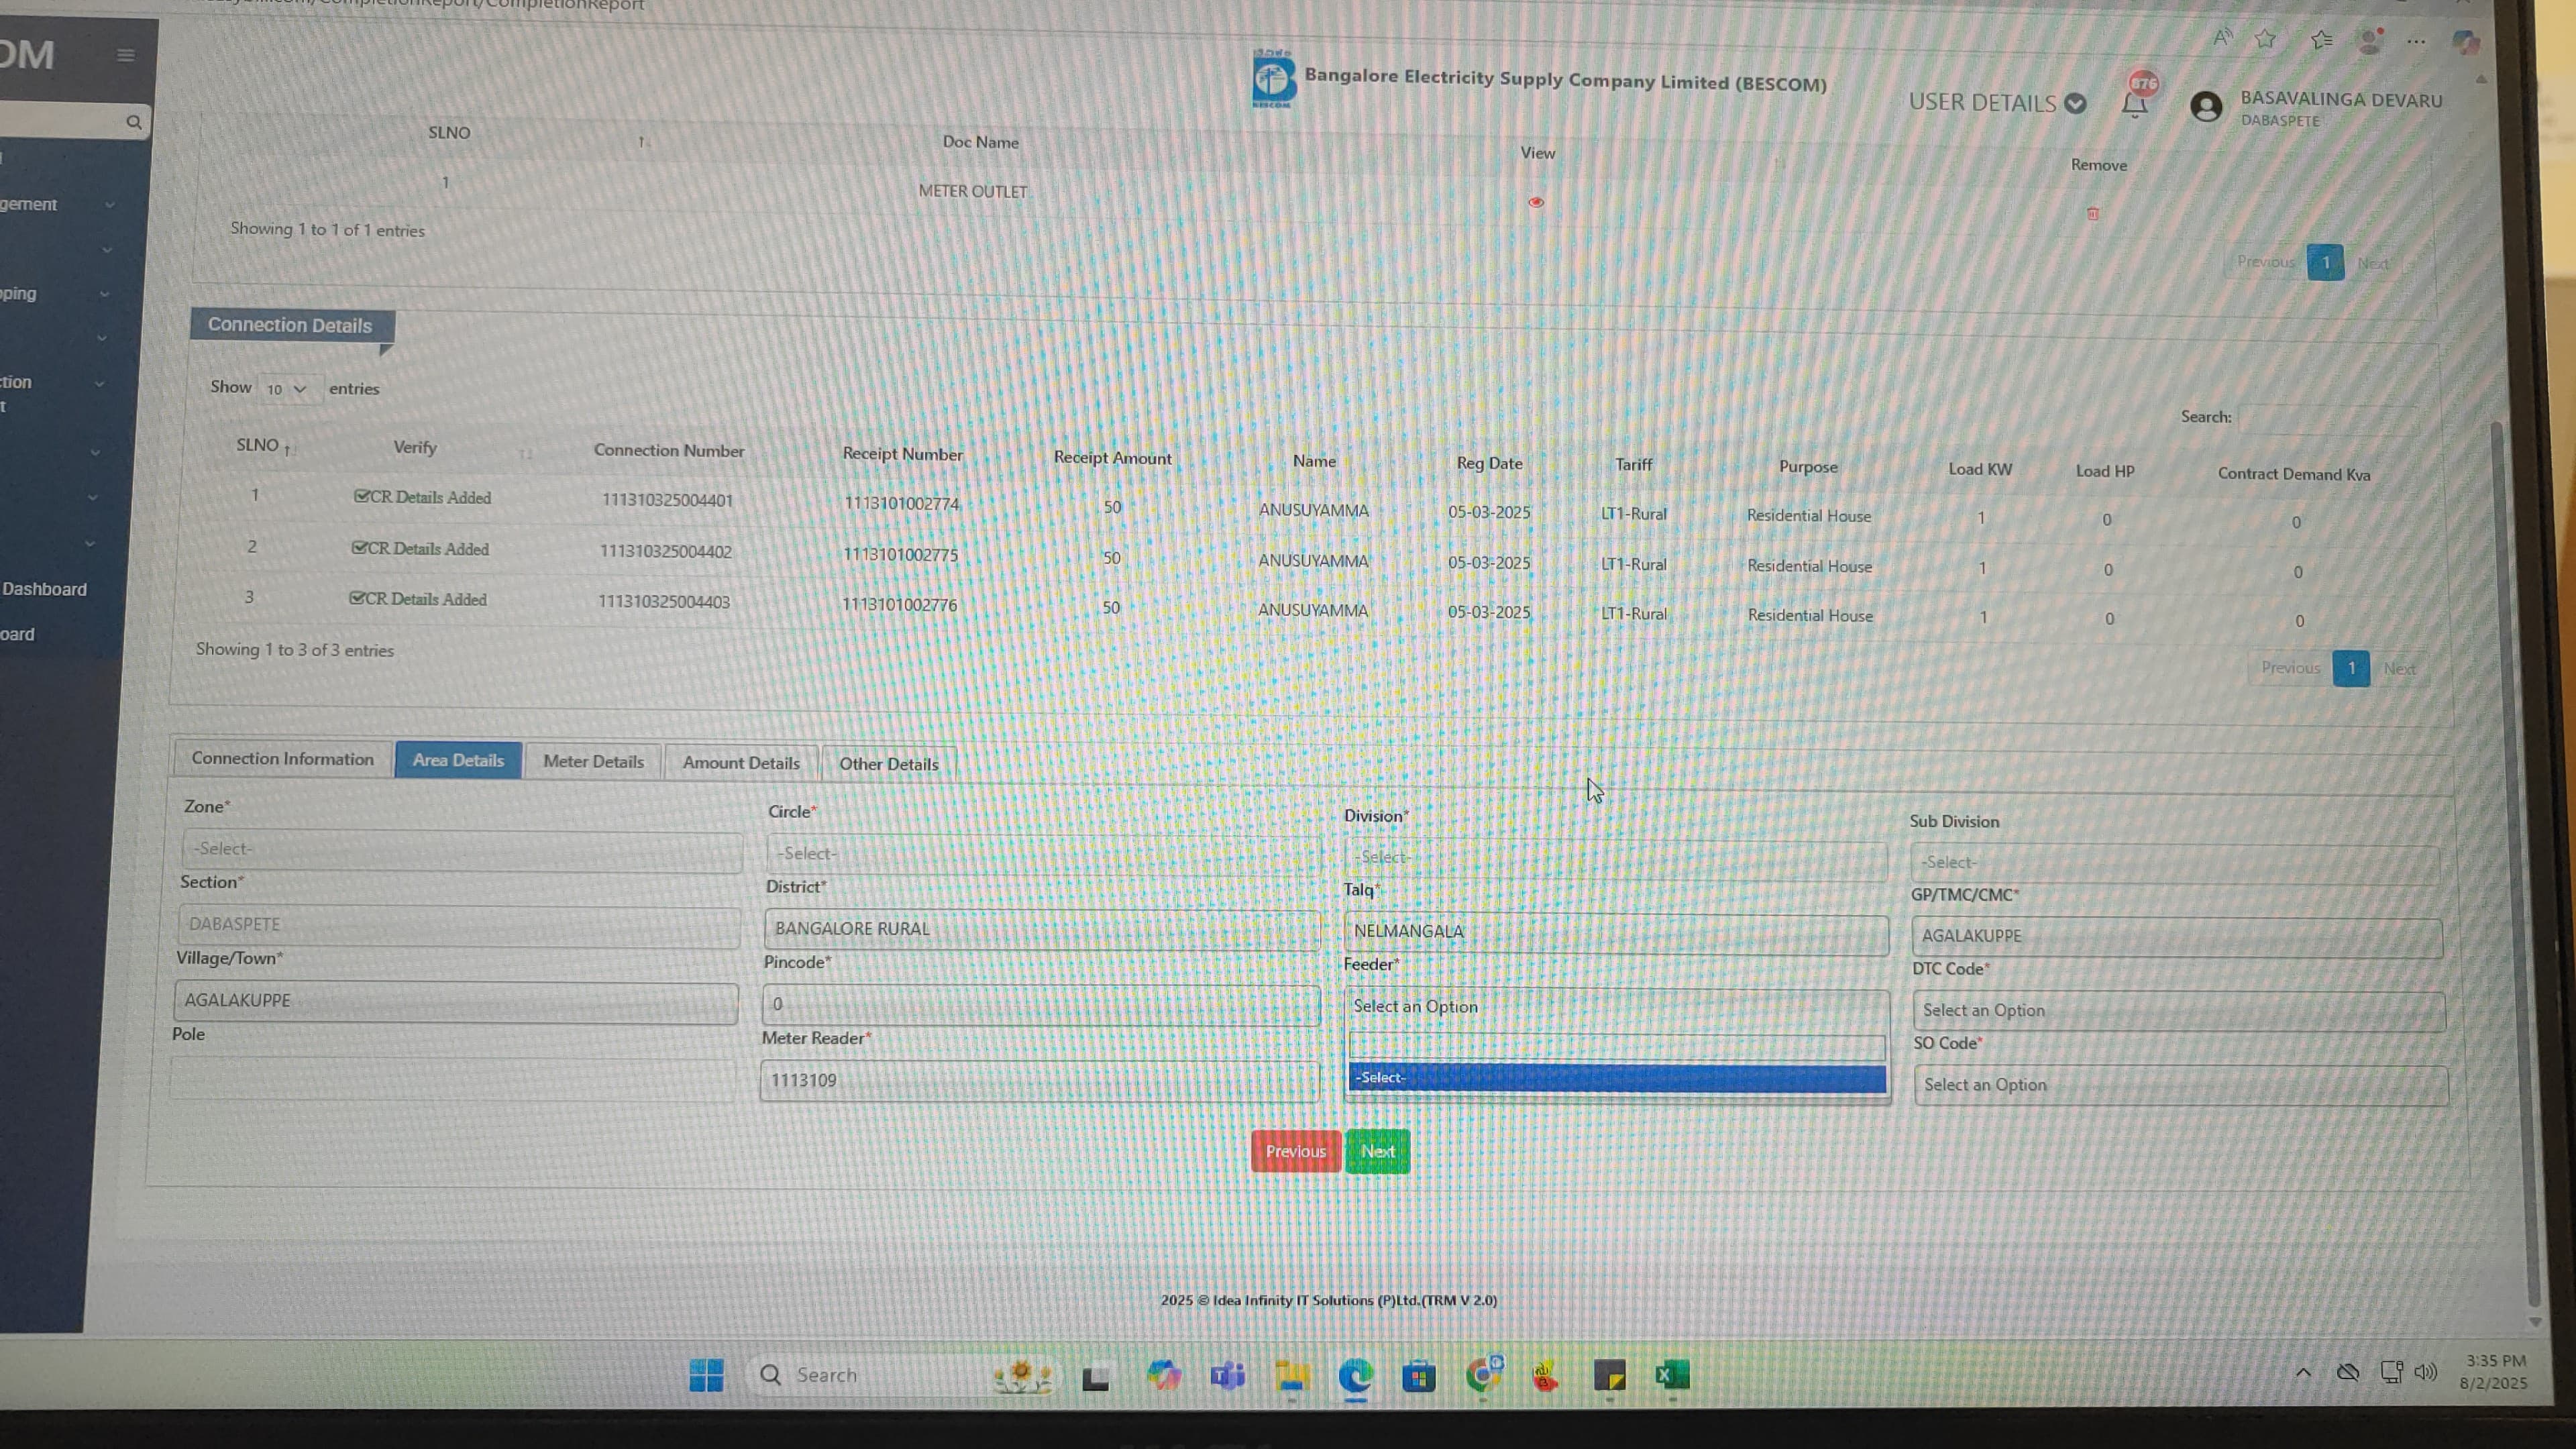Open the Show entries count dropdown

pos(287,389)
